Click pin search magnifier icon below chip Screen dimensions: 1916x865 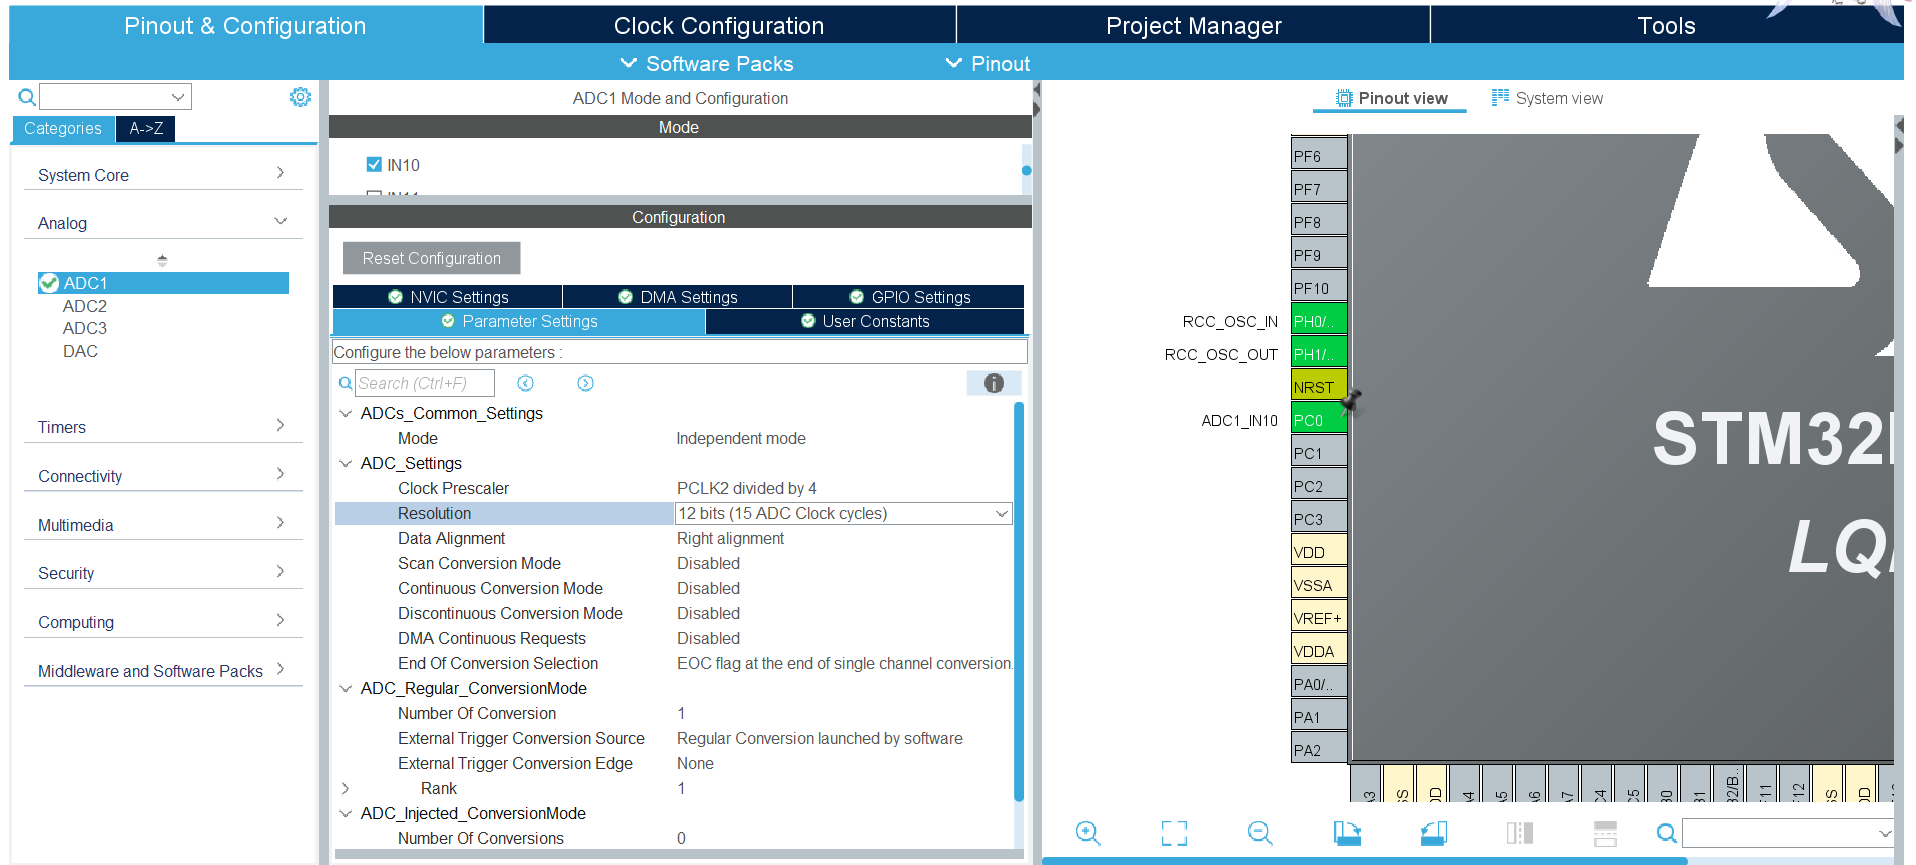click(1666, 833)
